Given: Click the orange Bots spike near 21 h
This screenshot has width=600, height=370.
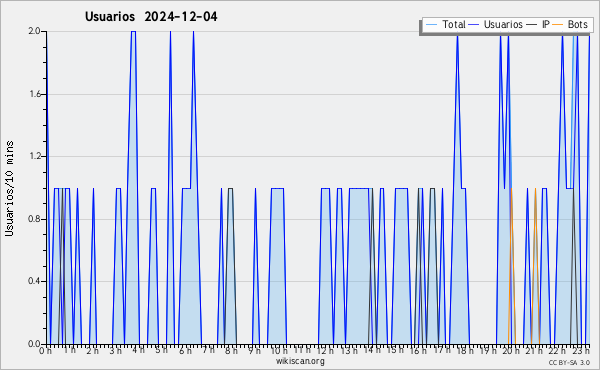Looking at the screenshot, I should pos(535,266).
